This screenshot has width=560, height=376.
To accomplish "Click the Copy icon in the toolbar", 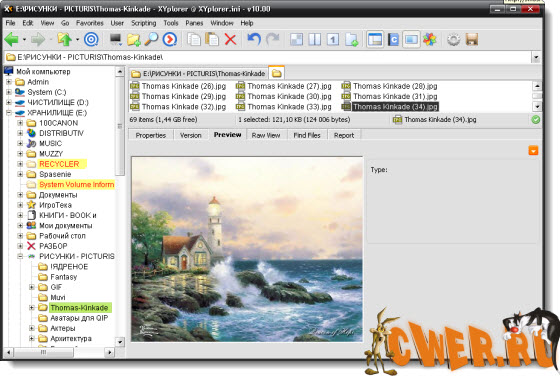I will coord(194,39).
